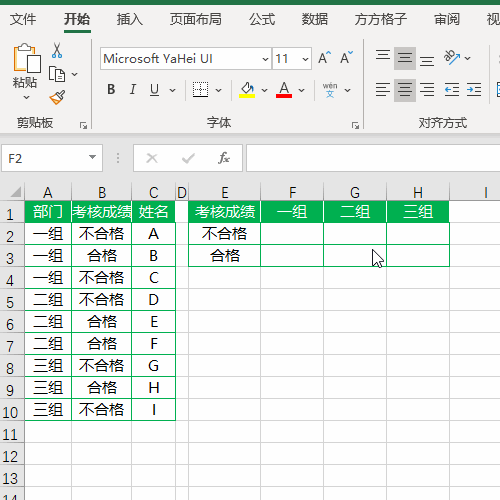Apply the Borders icon
The height and width of the screenshot is (500, 500).
[200, 90]
